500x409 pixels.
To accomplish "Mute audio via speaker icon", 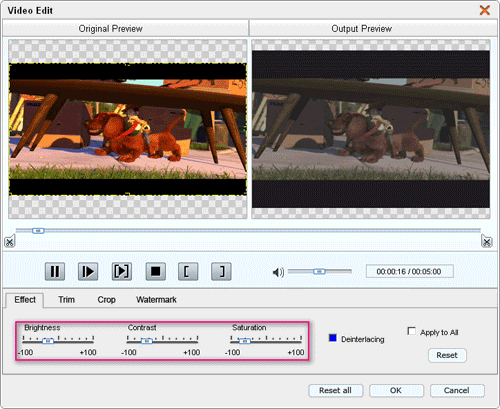I will (x=278, y=272).
